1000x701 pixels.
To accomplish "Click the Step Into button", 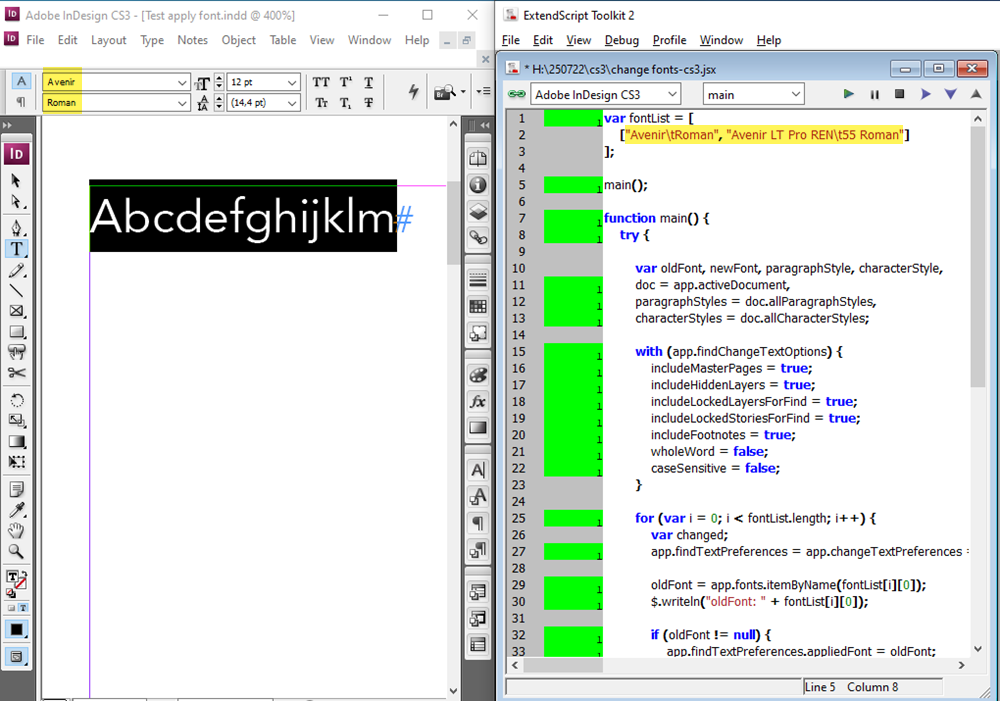I will pos(950,94).
